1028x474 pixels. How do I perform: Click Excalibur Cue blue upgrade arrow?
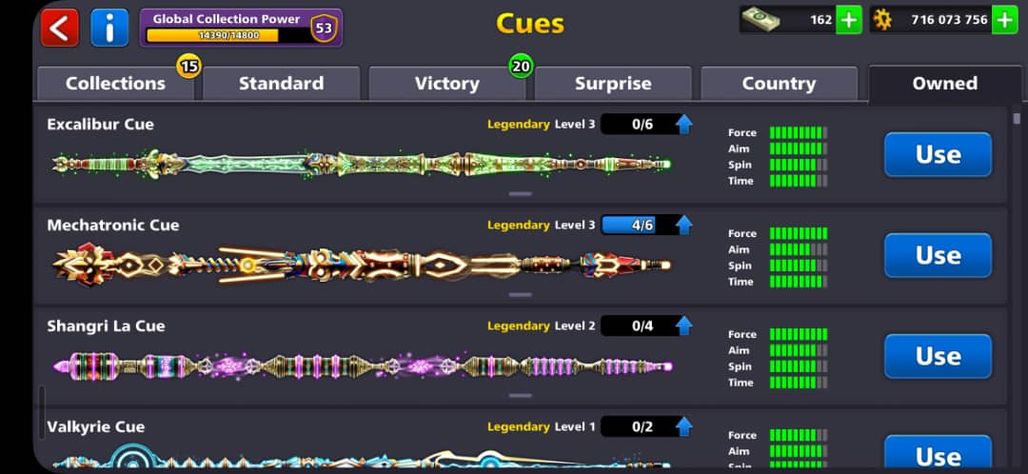(x=684, y=124)
